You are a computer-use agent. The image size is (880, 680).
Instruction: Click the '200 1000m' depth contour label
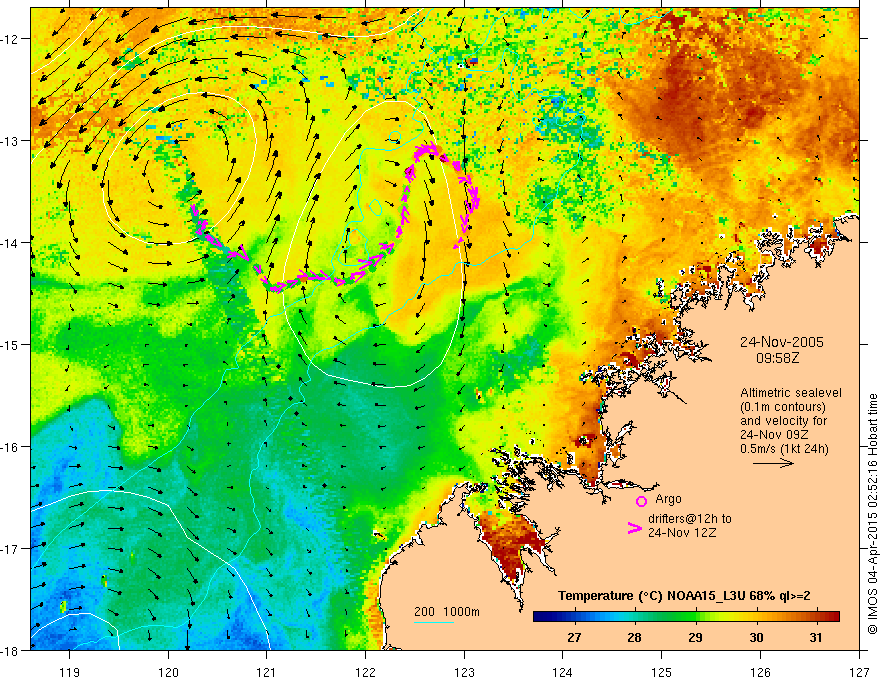tap(447, 612)
